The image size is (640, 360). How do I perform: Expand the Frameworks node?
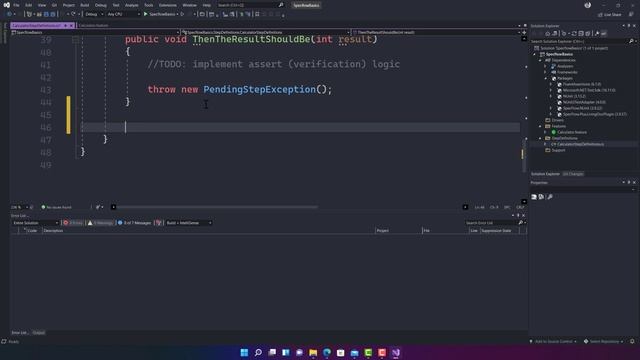(x=545, y=72)
